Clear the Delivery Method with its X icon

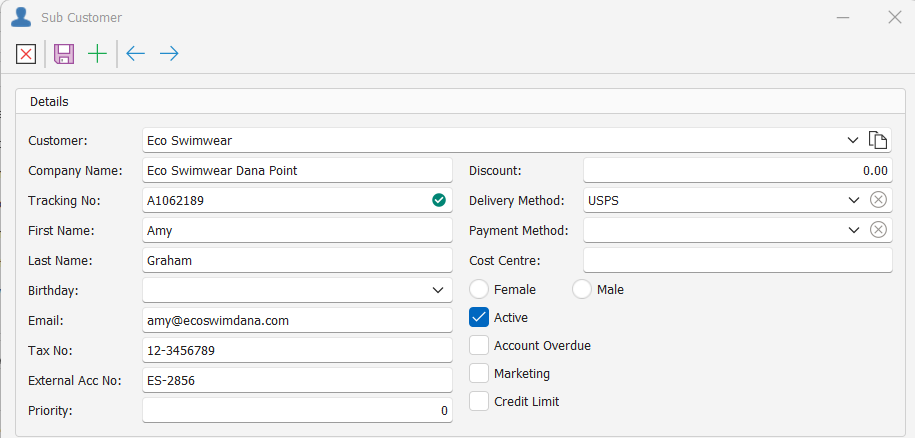click(x=878, y=200)
